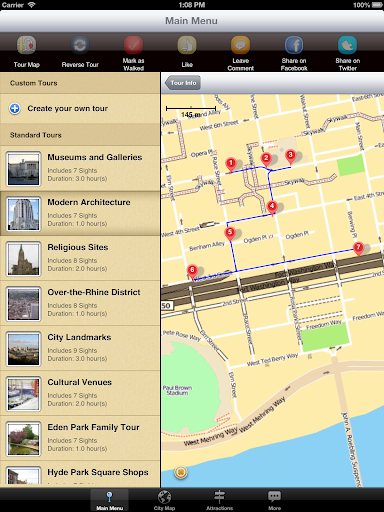This screenshot has height=512, width=384.
Task: Click the blue plus Create tour icon
Action: (15, 108)
